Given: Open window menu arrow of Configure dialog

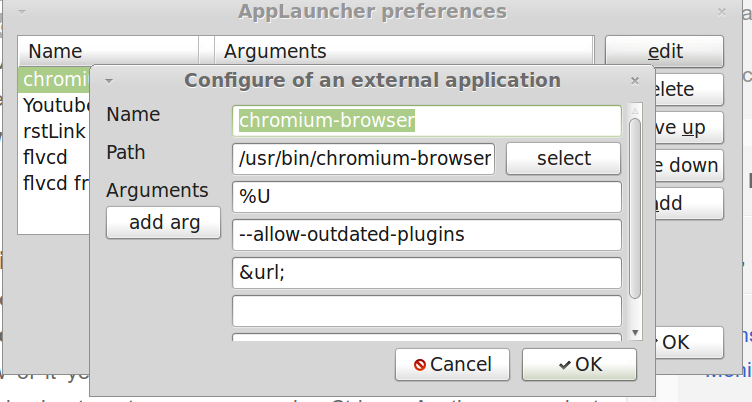Looking at the screenshot, I should [x=109, y=81].
